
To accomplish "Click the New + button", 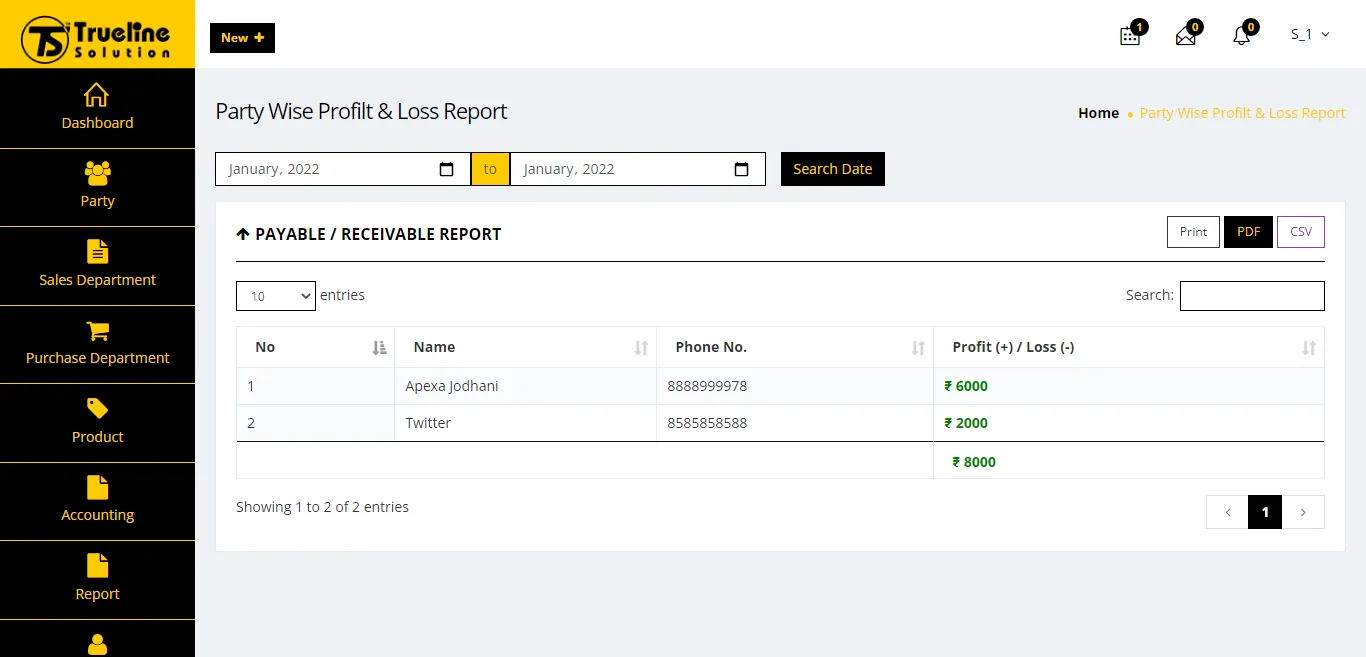I will [242, 38].
